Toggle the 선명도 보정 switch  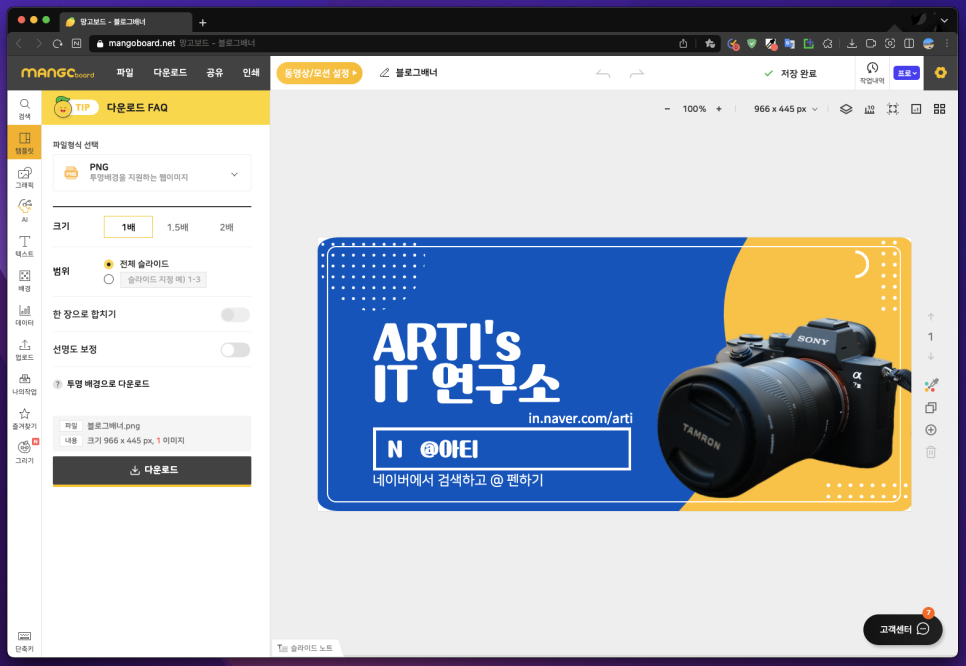(235, 350)
